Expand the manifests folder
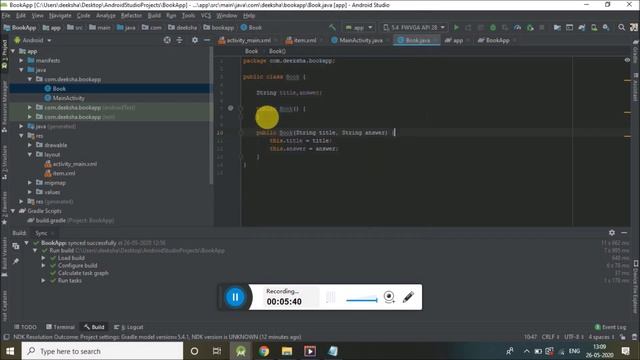640x360 pixels. click(x=21, y=60)
